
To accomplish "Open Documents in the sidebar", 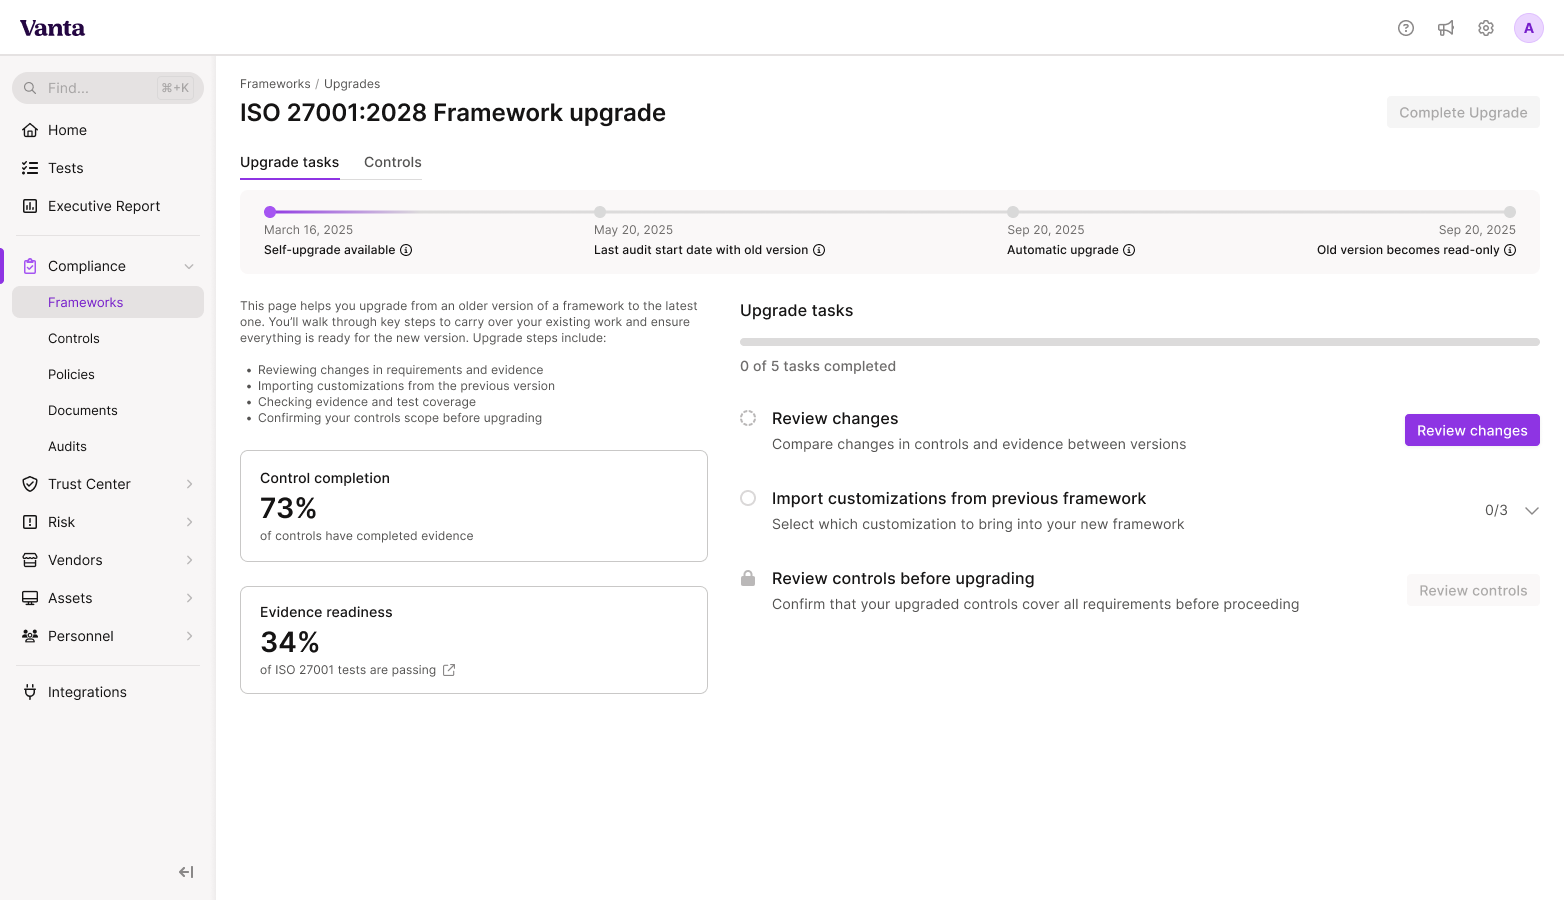I will click(108, 410).
